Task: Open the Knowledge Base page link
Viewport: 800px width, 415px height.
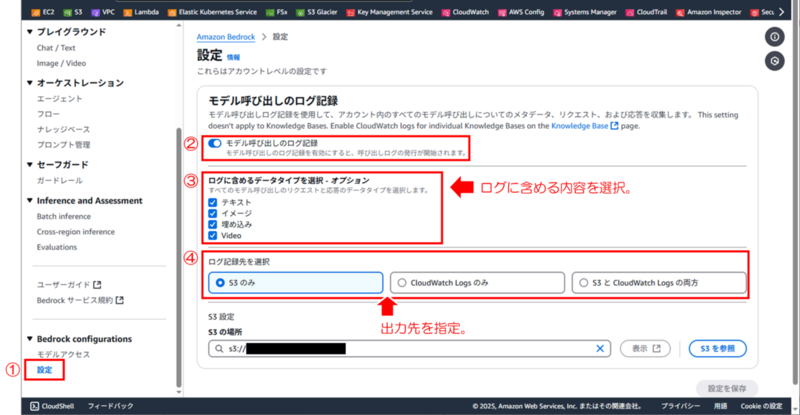Action: pyautogui.click(x=584, y=126)
